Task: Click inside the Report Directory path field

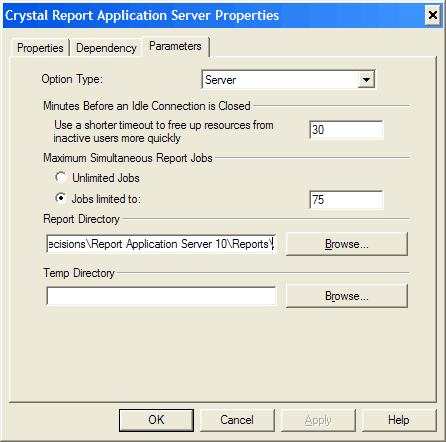Action: coord(161,244)
